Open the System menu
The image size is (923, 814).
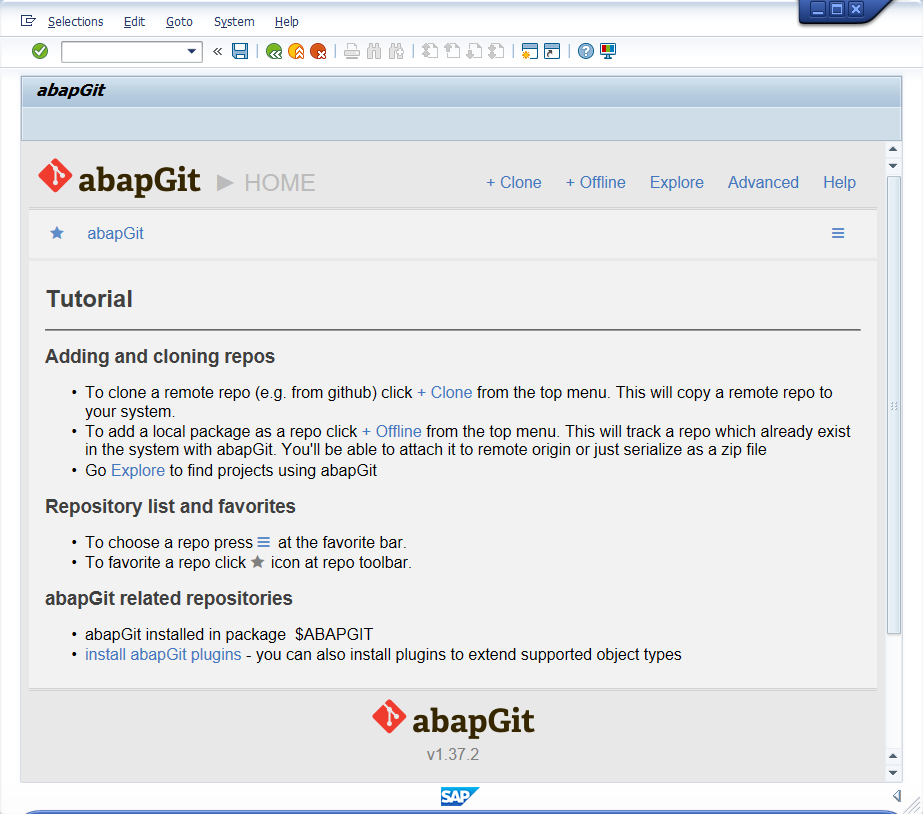234,22
